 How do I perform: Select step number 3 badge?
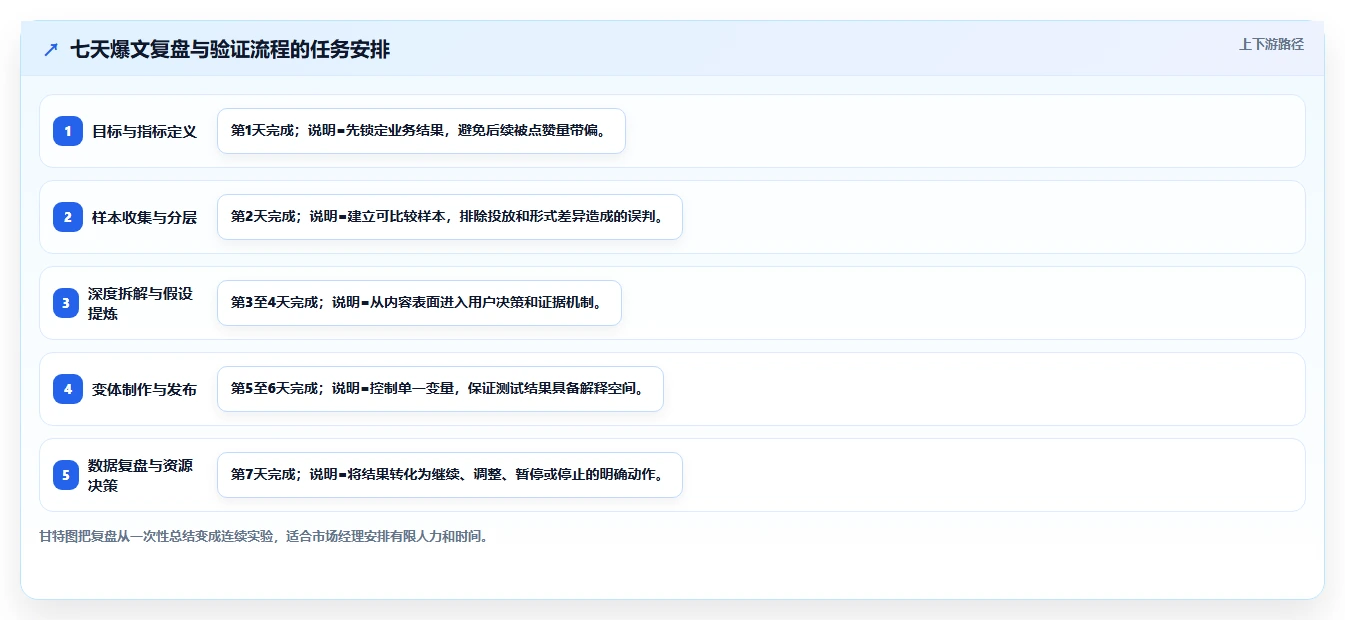click(68, 303)
